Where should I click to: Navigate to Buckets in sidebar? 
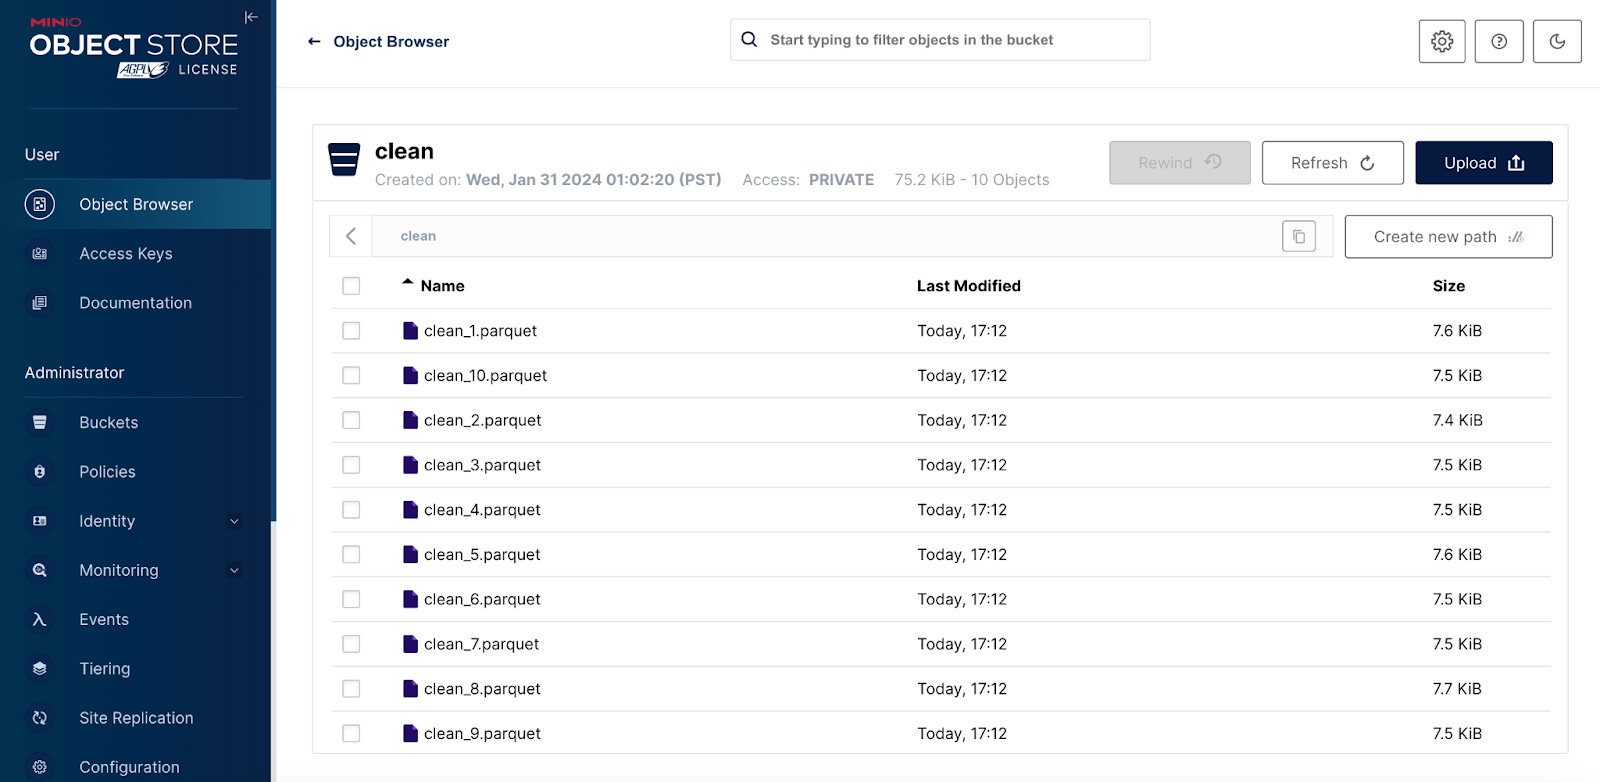coord(109,422)
